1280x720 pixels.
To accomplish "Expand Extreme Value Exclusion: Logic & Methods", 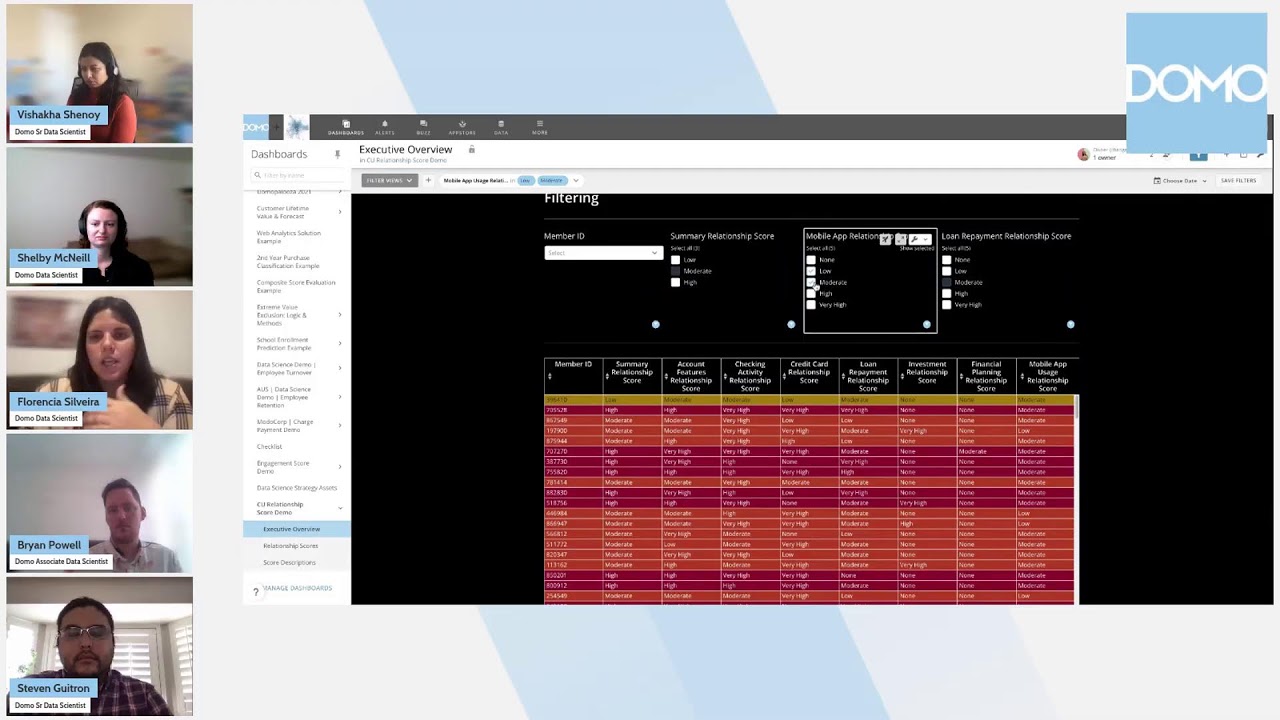I will (339, 315).
